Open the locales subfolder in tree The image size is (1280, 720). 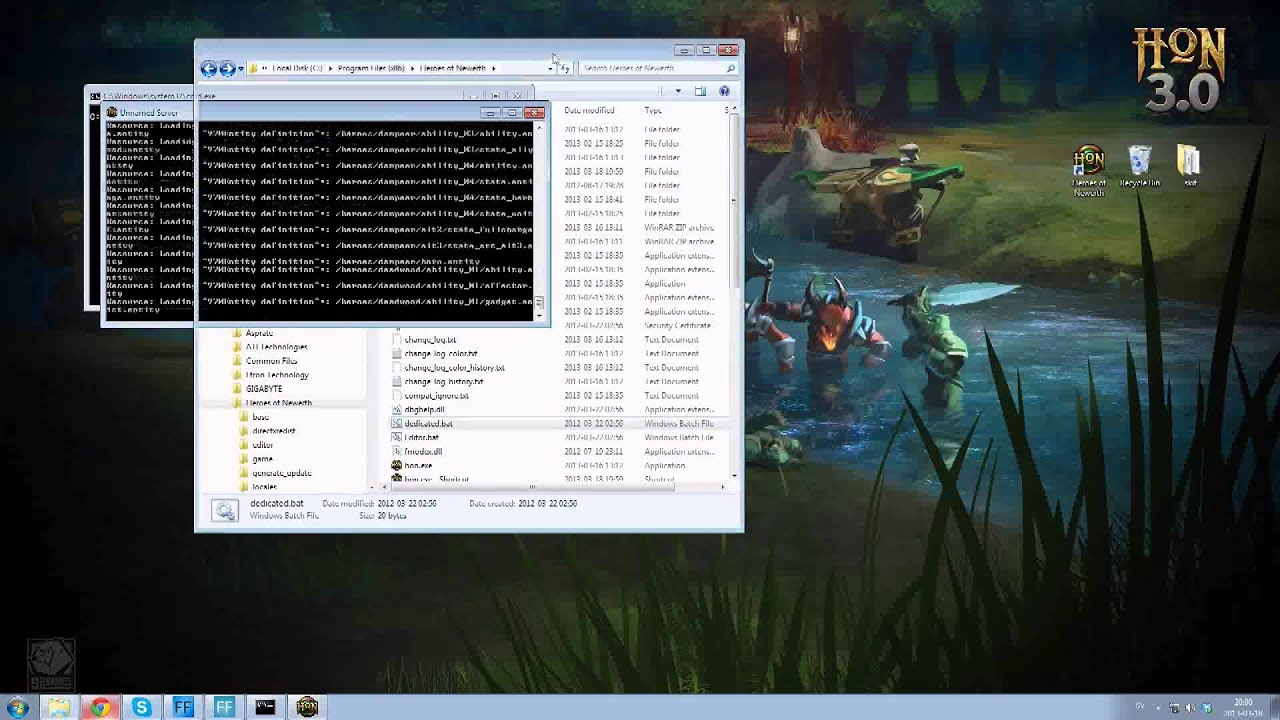(x=264, y=487)
